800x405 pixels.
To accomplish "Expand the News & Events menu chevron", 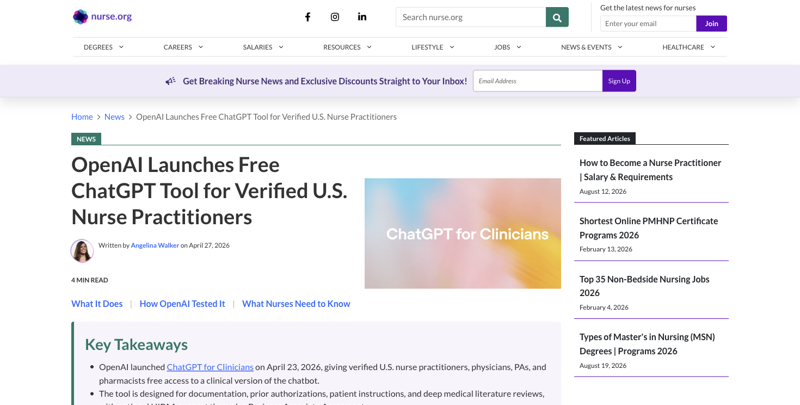I will tap(620, 47).
